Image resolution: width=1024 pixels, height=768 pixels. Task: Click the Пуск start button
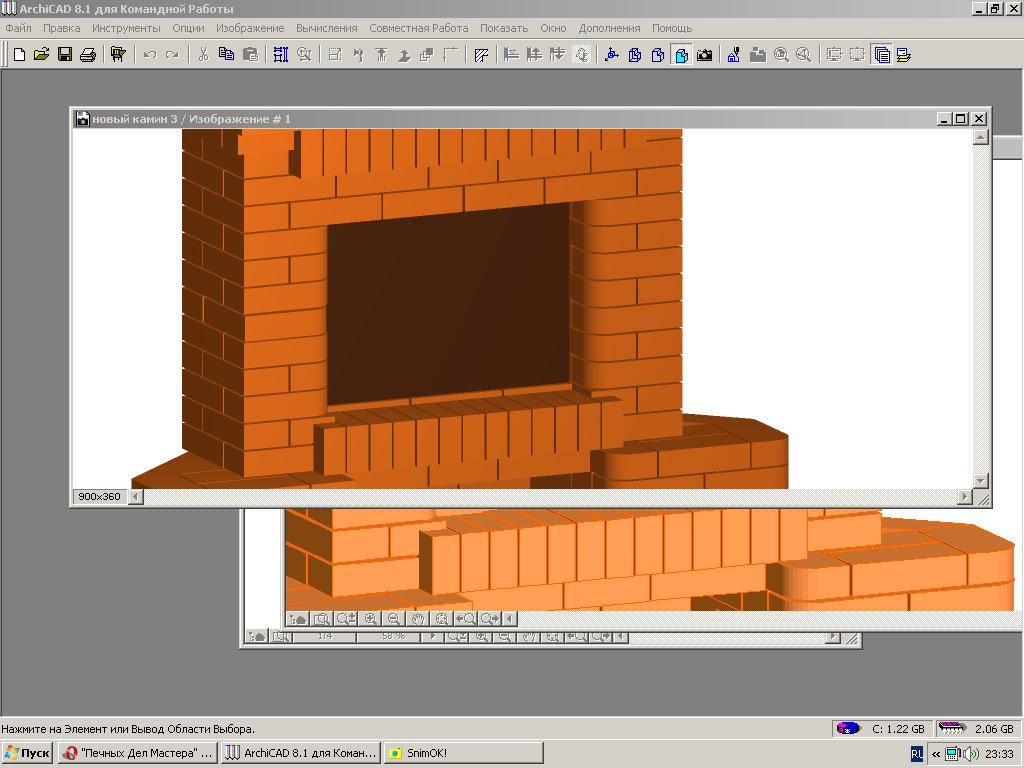click(27, 753)
